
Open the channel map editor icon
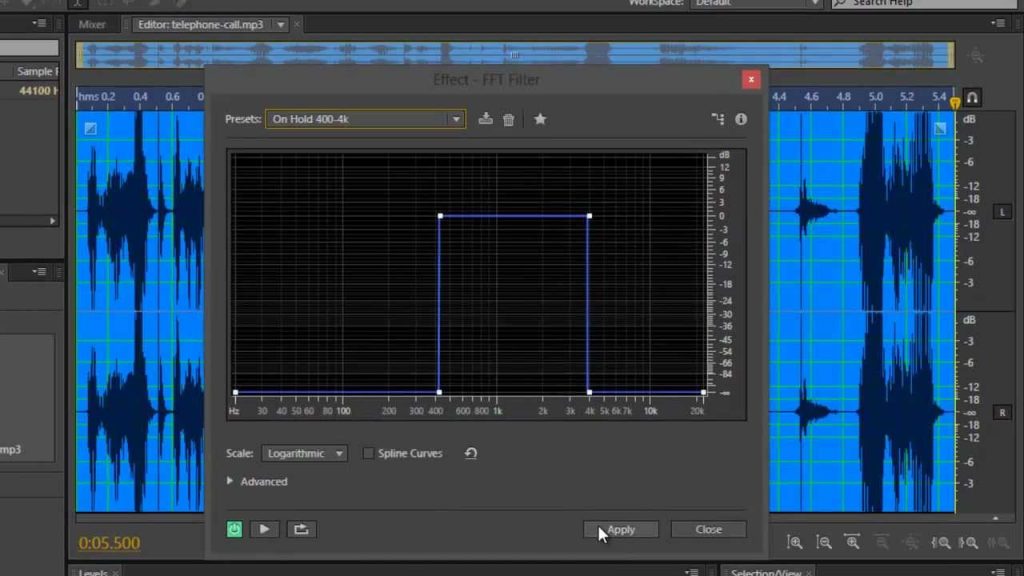pos(718,119)
